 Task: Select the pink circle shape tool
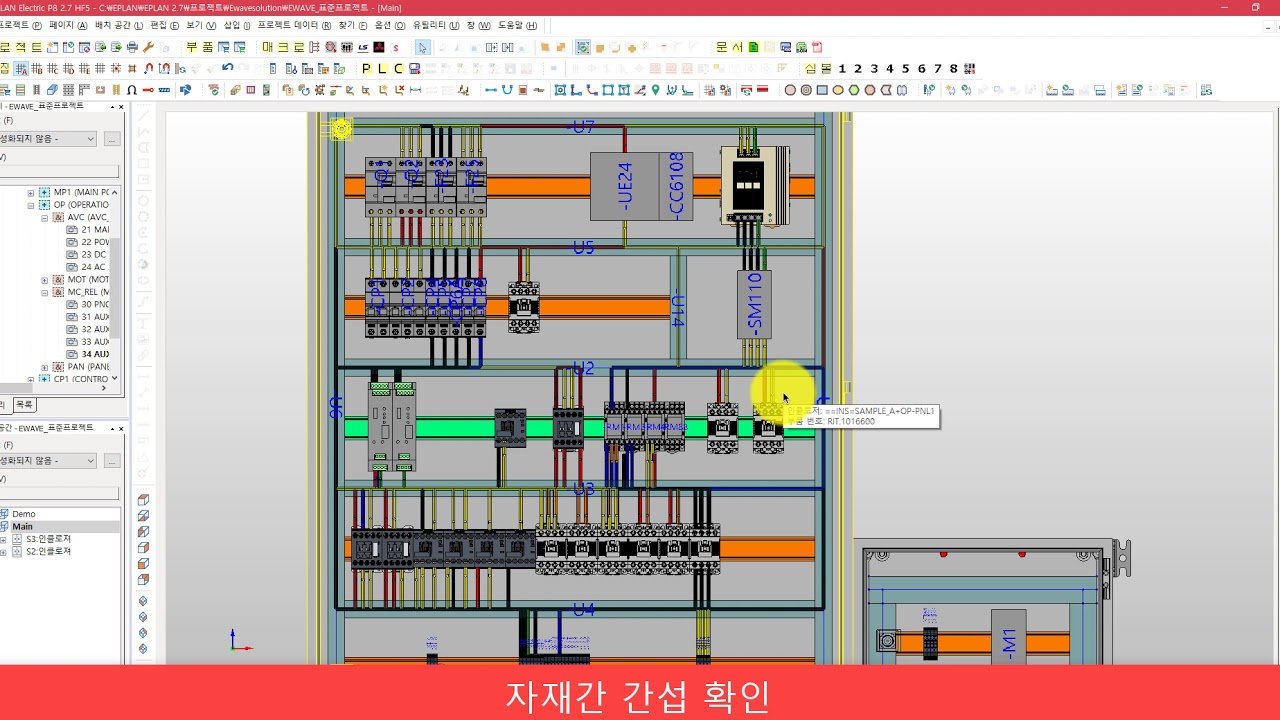790,90
